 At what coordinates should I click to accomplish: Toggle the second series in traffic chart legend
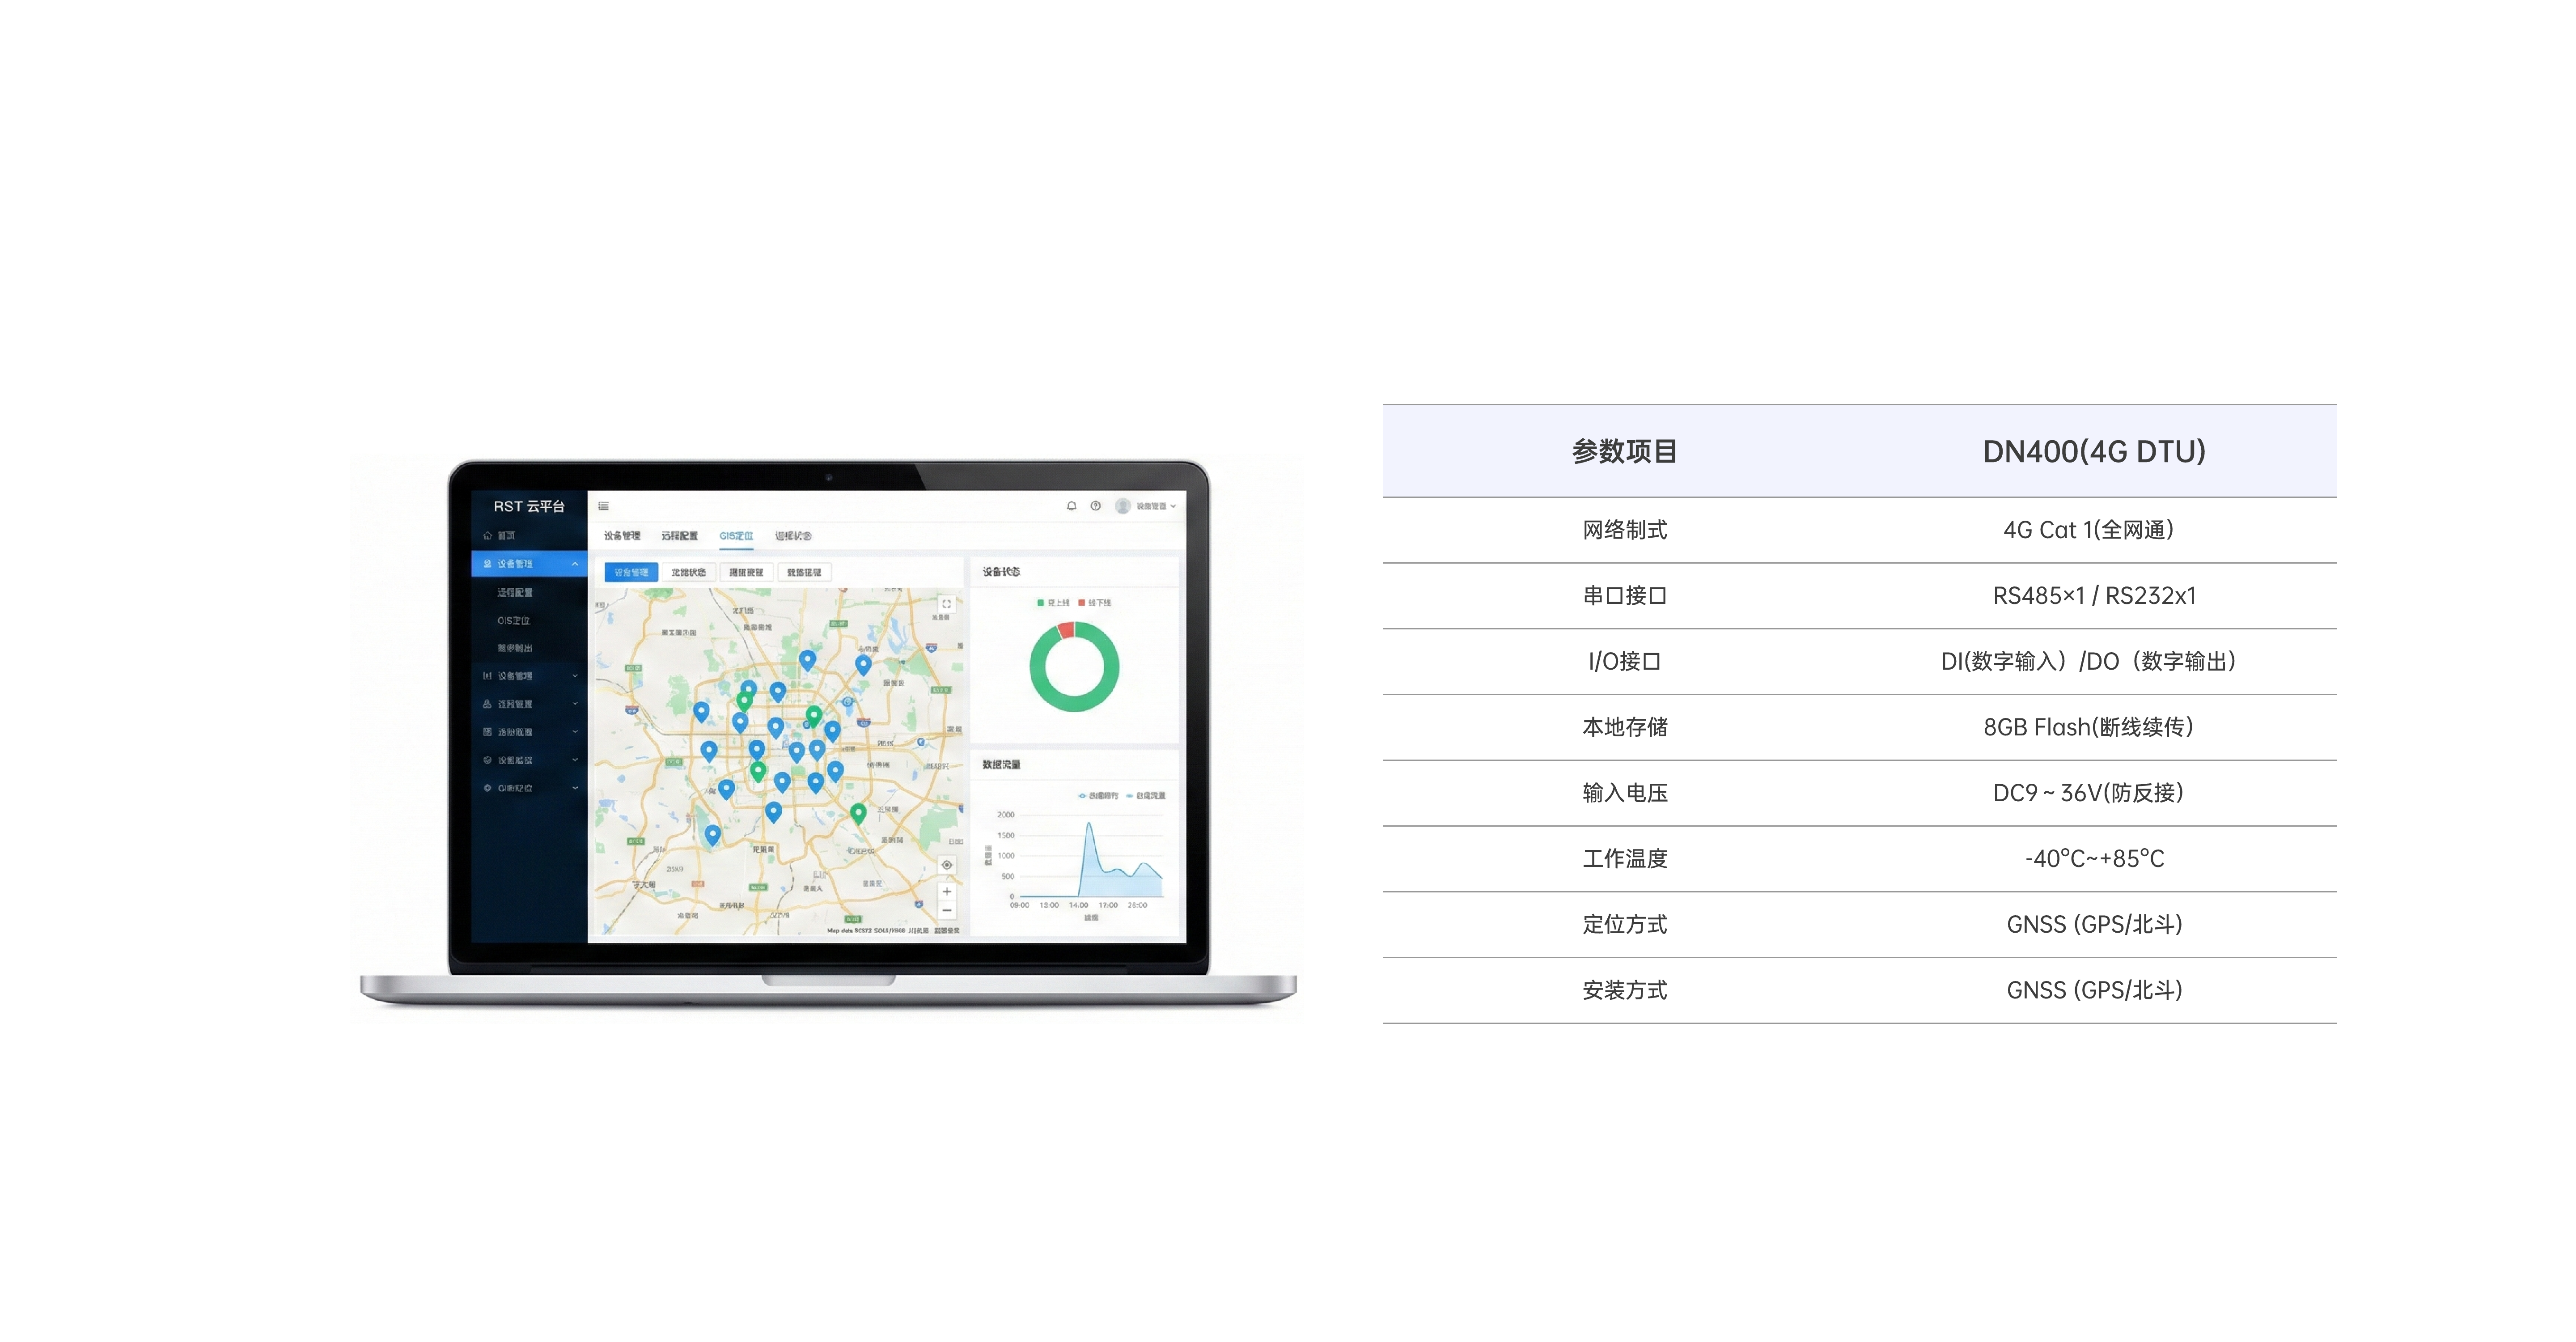click(x=1146, y=796)
